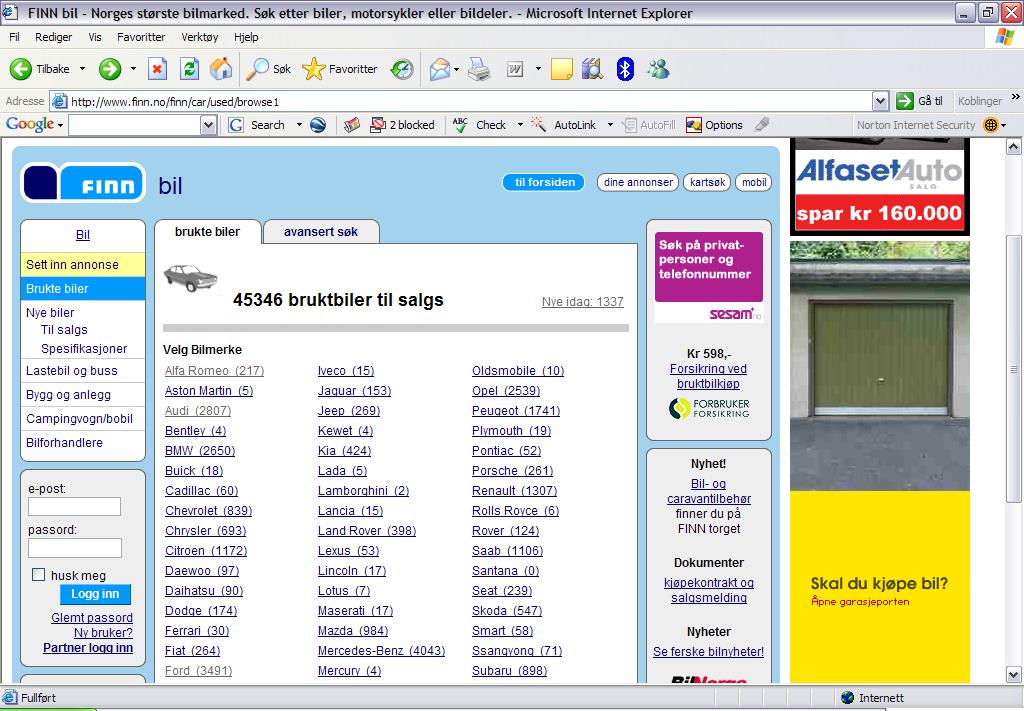Open the Søk magnifier toolbar button
Screen dimensions: 1024x711
point(268,69)
